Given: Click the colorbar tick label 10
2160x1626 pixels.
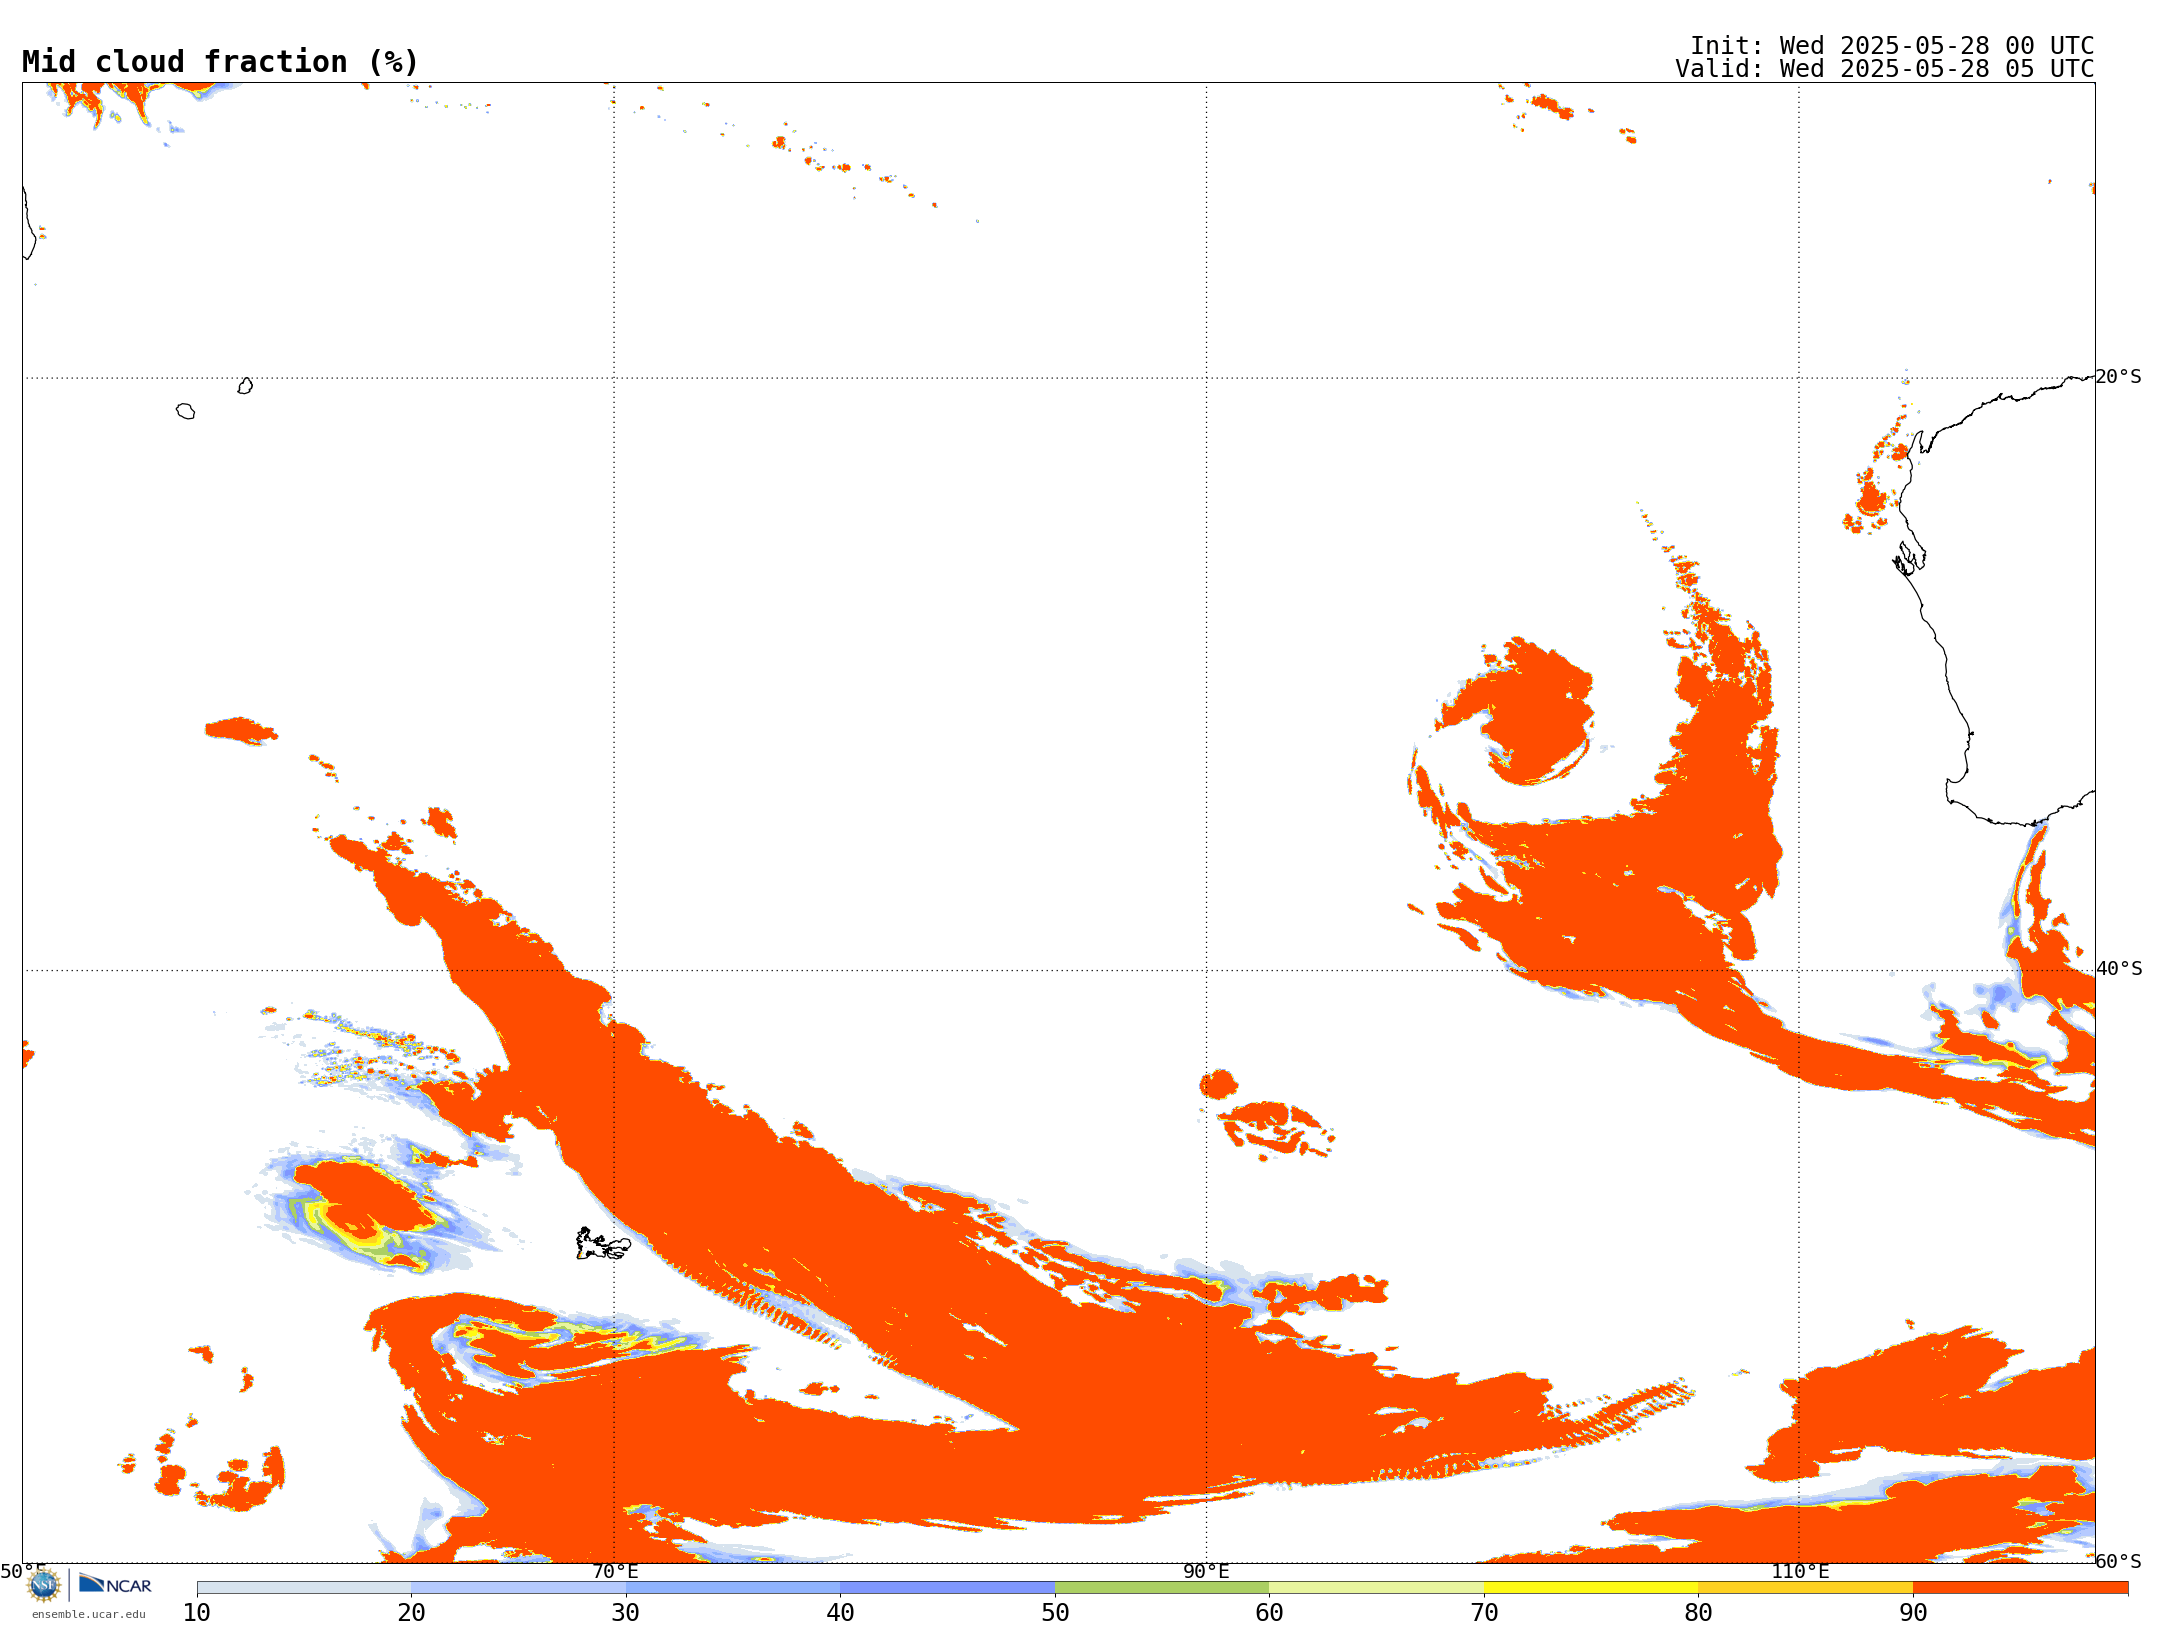Looking at the screenshot, I should (197, 1613).
